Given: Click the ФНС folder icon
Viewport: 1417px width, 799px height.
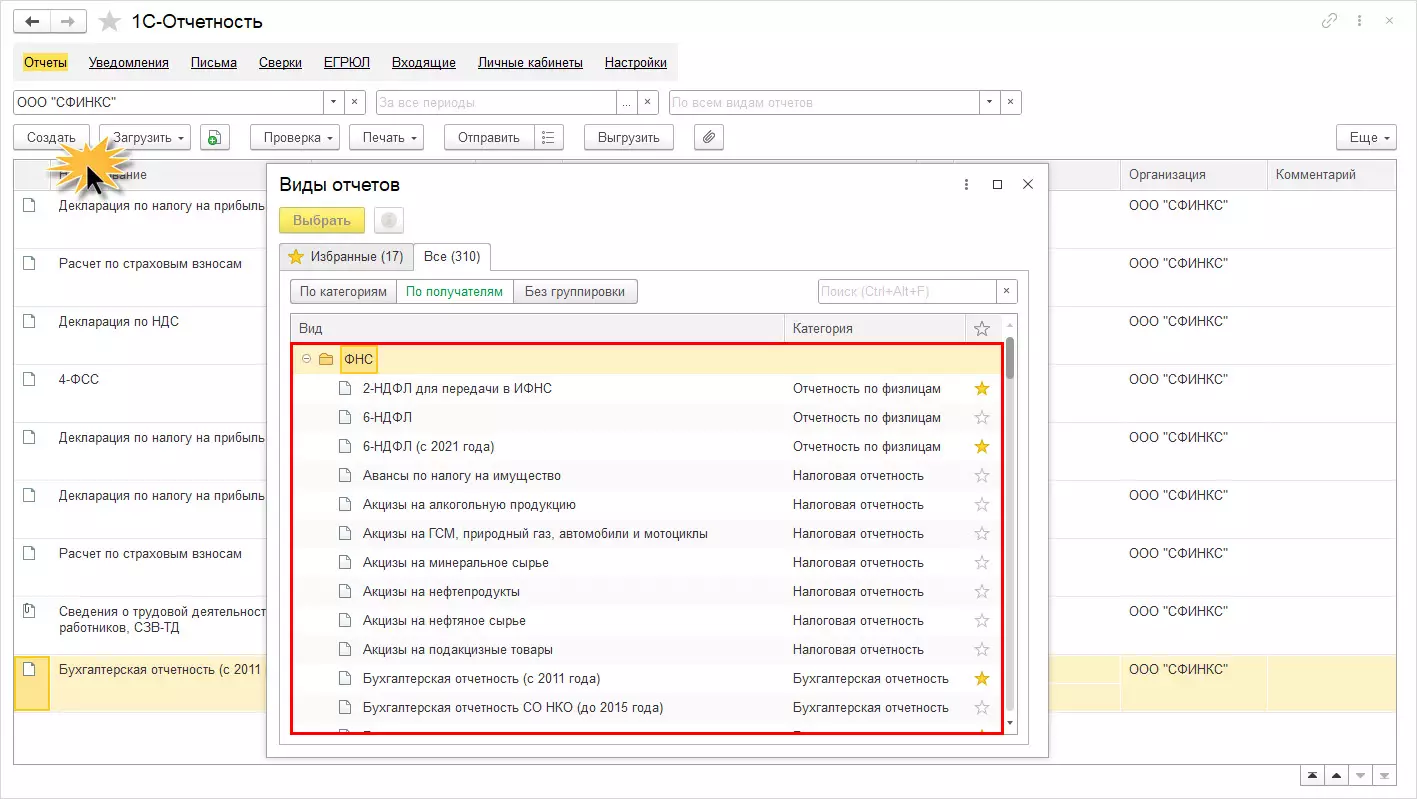Looking at the screenshot, I should pos(325,359).
